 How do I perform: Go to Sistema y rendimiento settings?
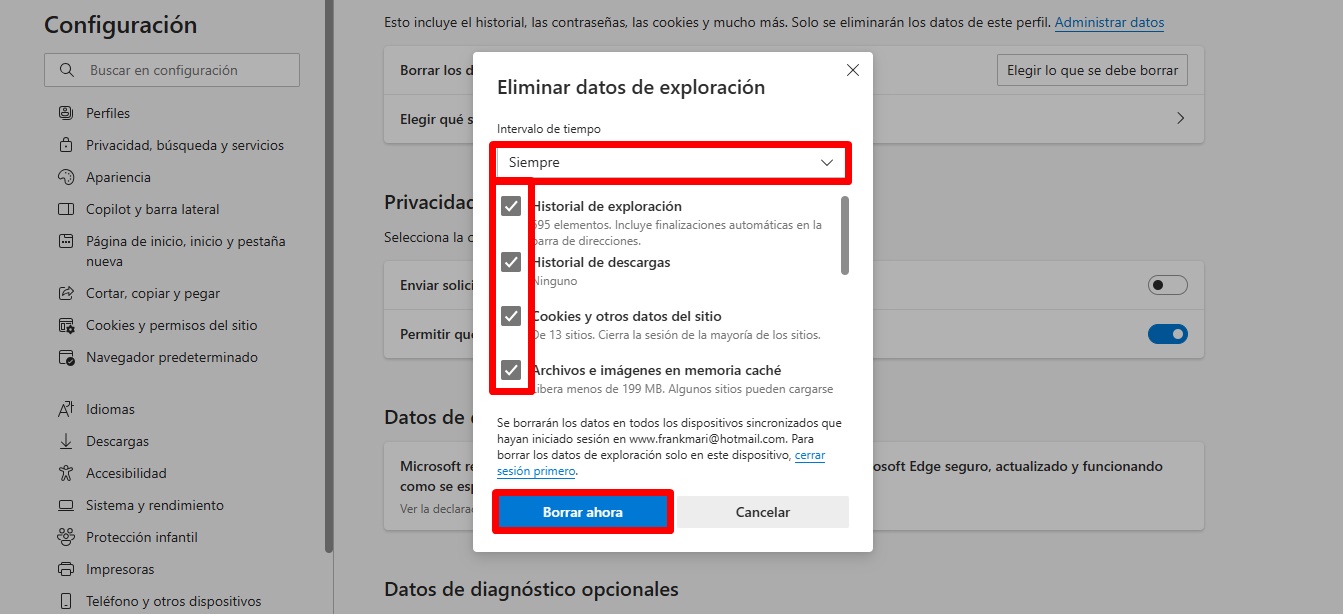click(155, 505)
